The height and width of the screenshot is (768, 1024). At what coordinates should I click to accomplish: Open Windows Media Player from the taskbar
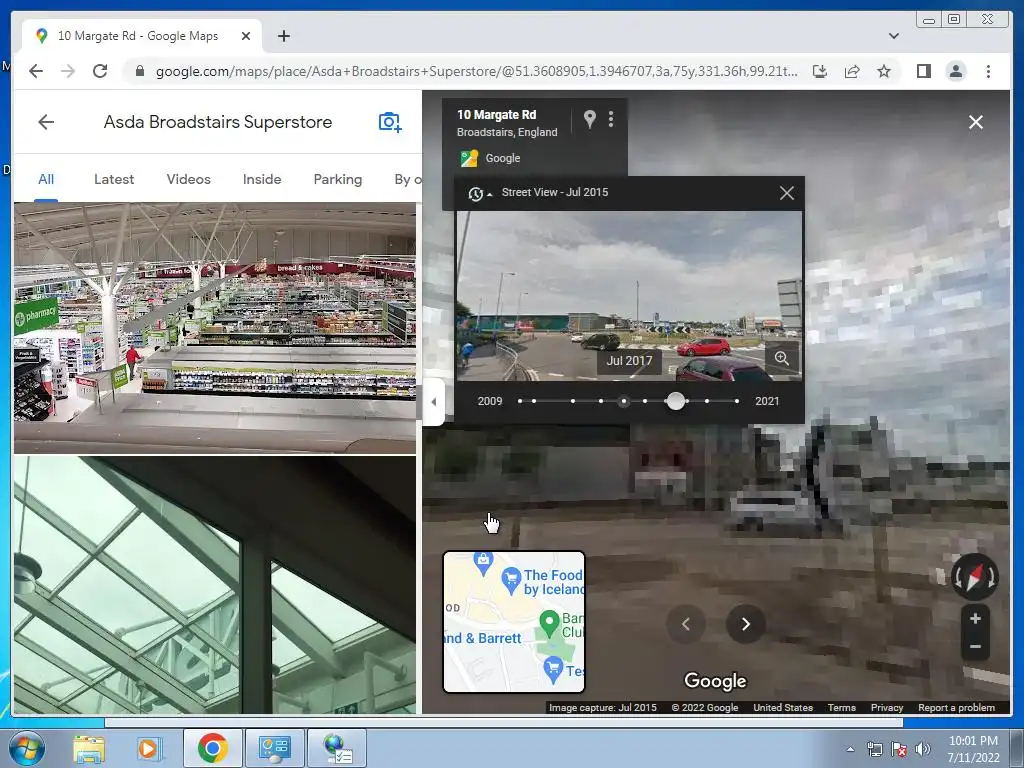(148, 748)
